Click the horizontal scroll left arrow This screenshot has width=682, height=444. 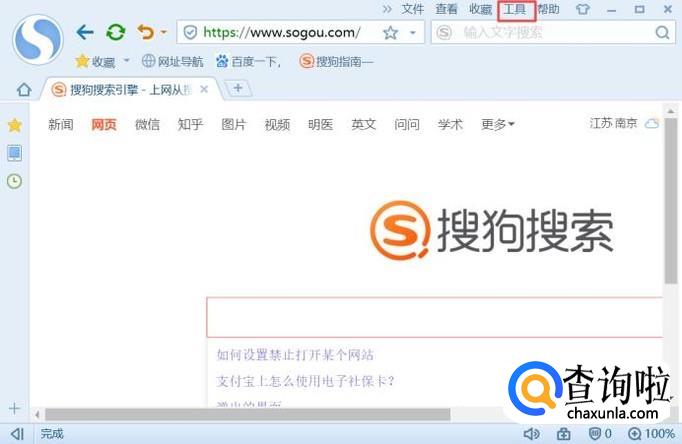point(38,414)
